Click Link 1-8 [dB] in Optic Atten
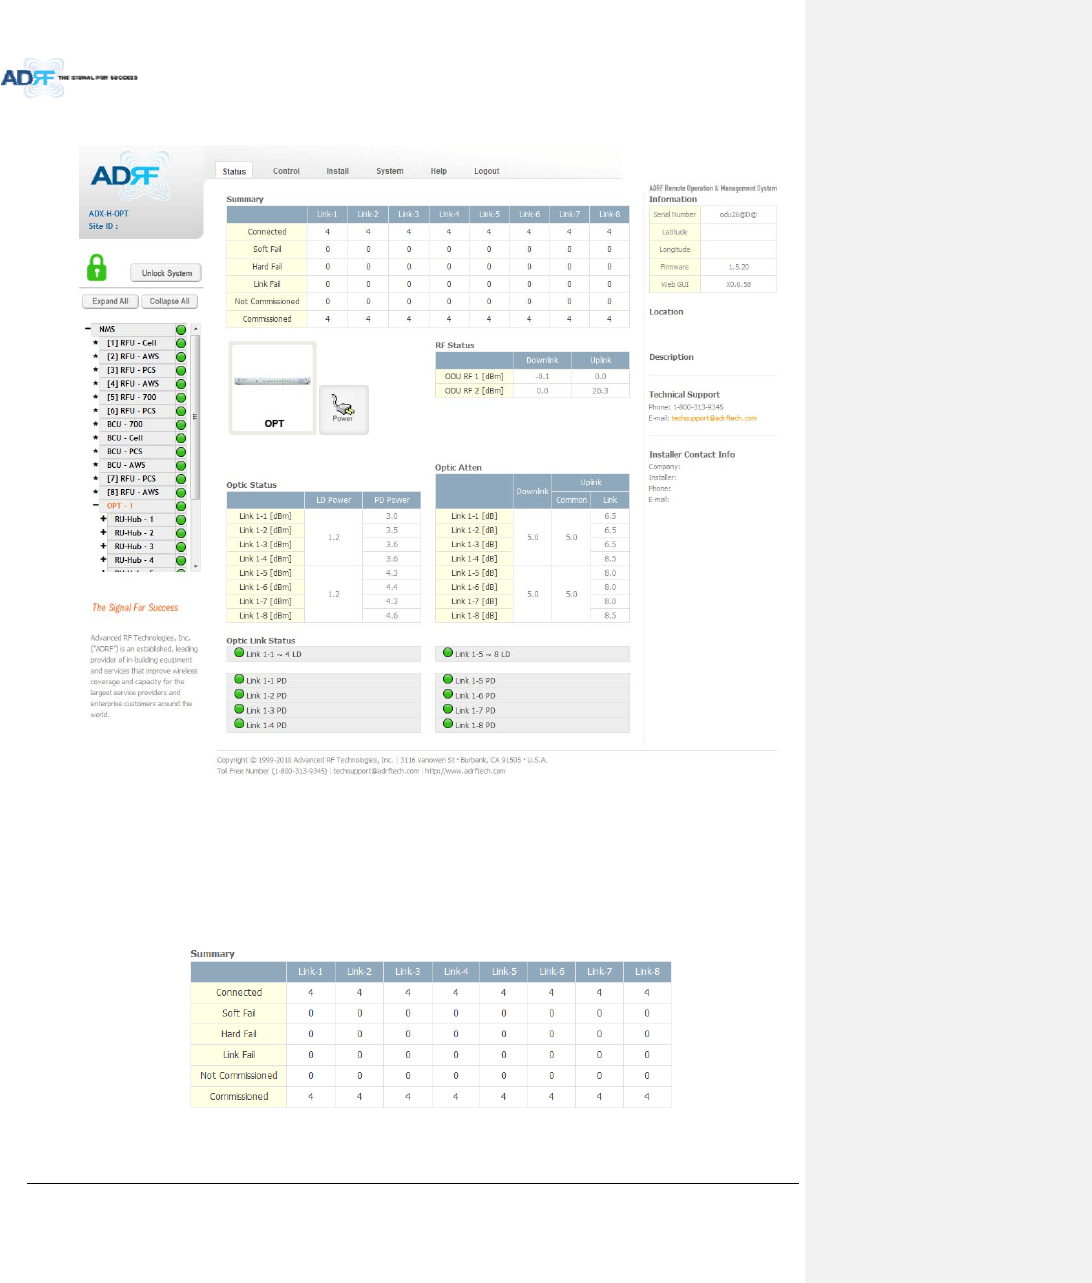Viewport: 1092px width, 1283px height. point(474,616)
